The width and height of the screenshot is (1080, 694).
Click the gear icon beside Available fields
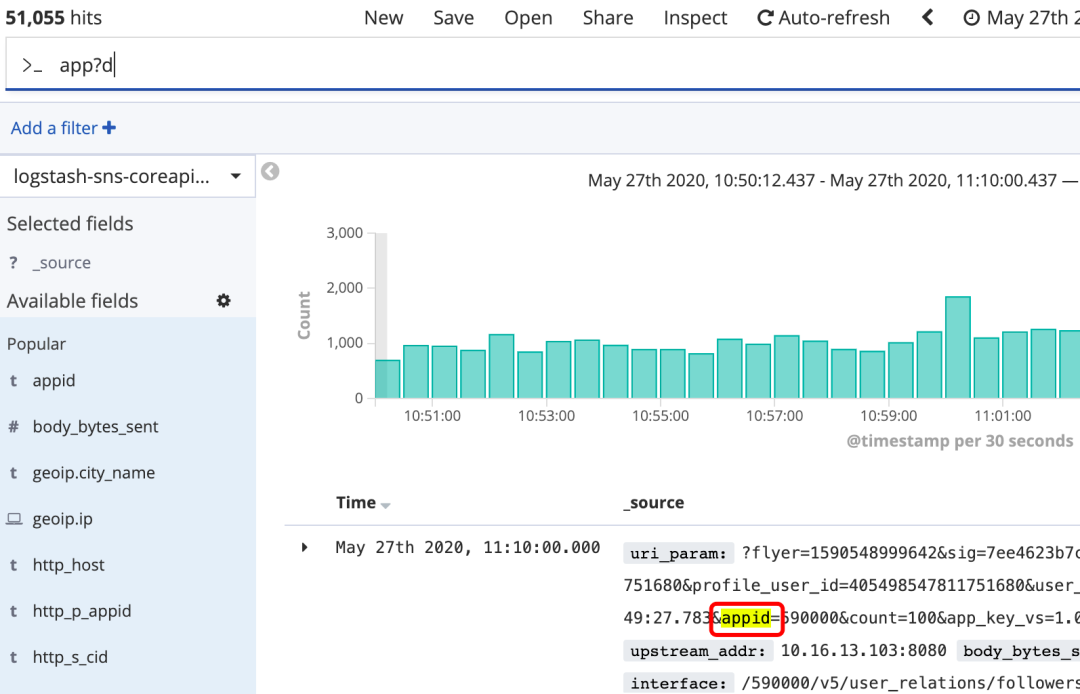tap(224, 301)
